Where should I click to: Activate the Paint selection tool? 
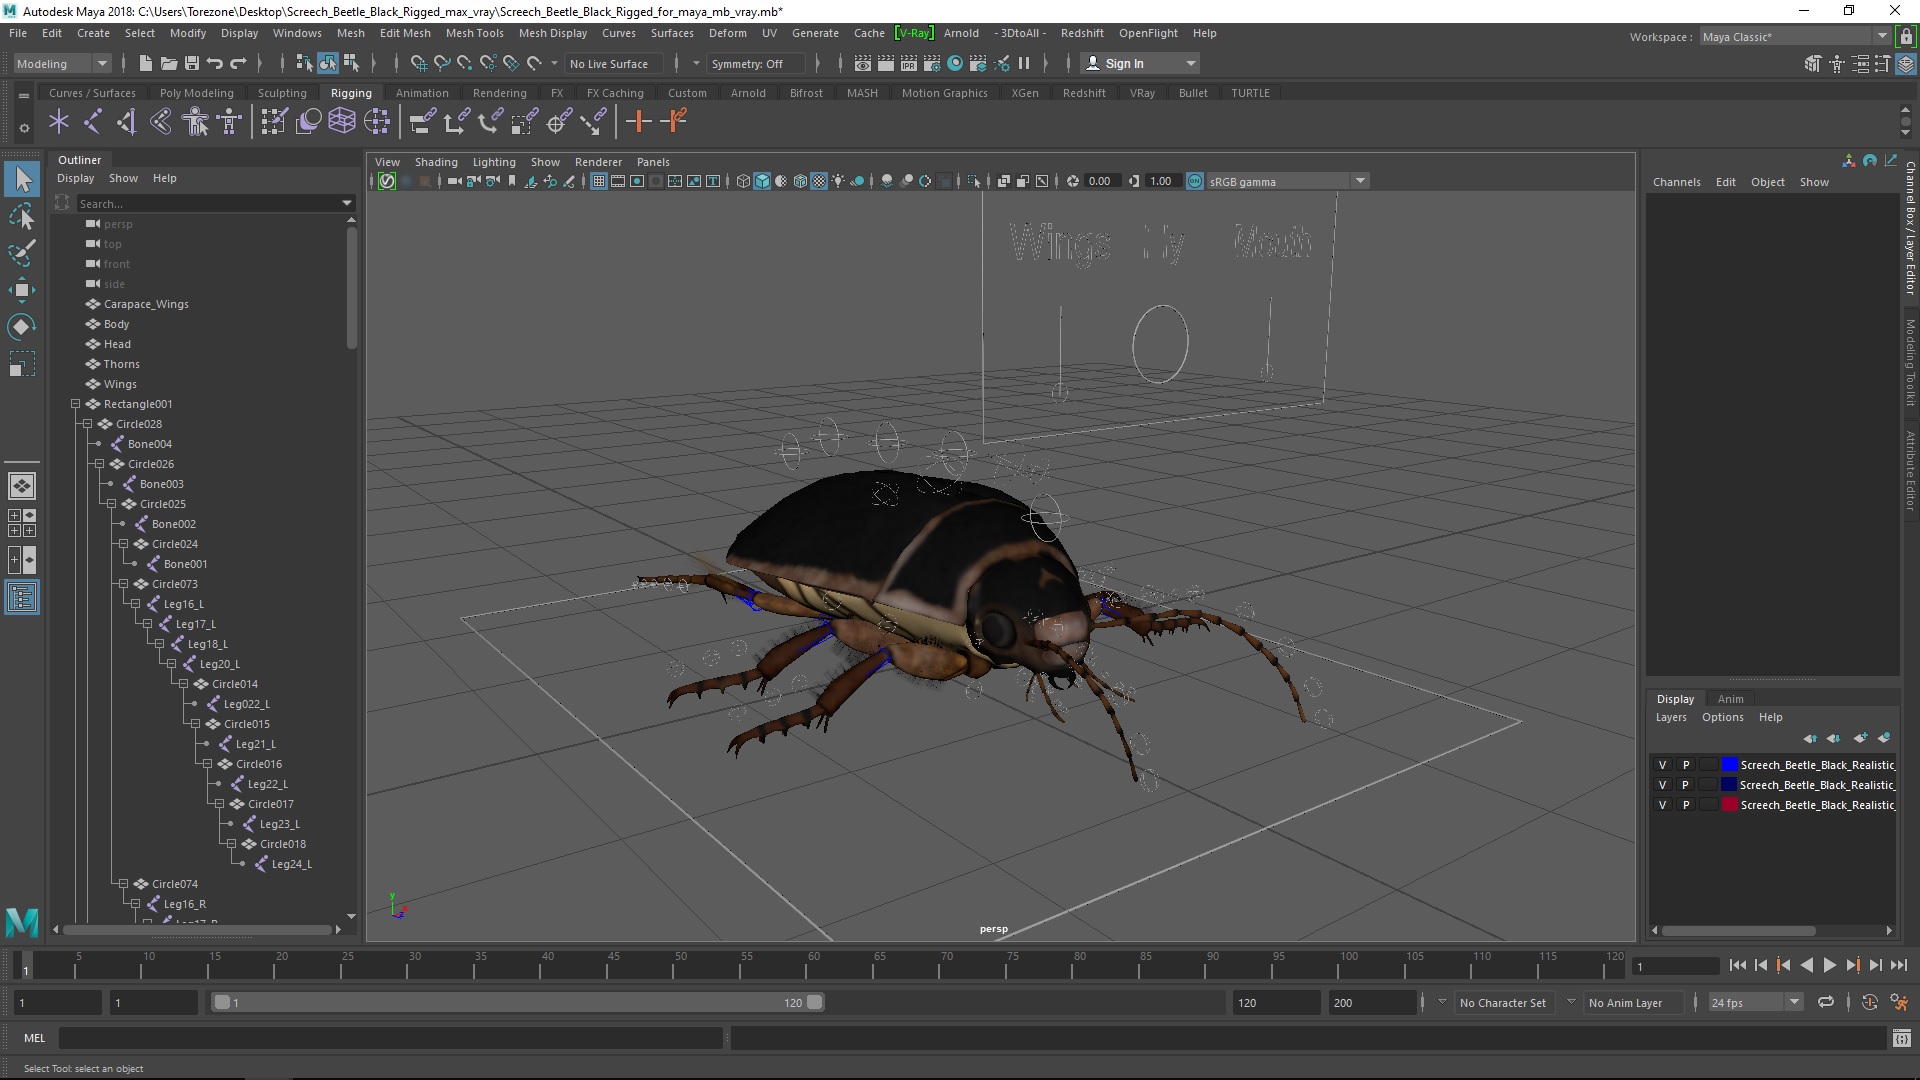click(x=22, y=253)
